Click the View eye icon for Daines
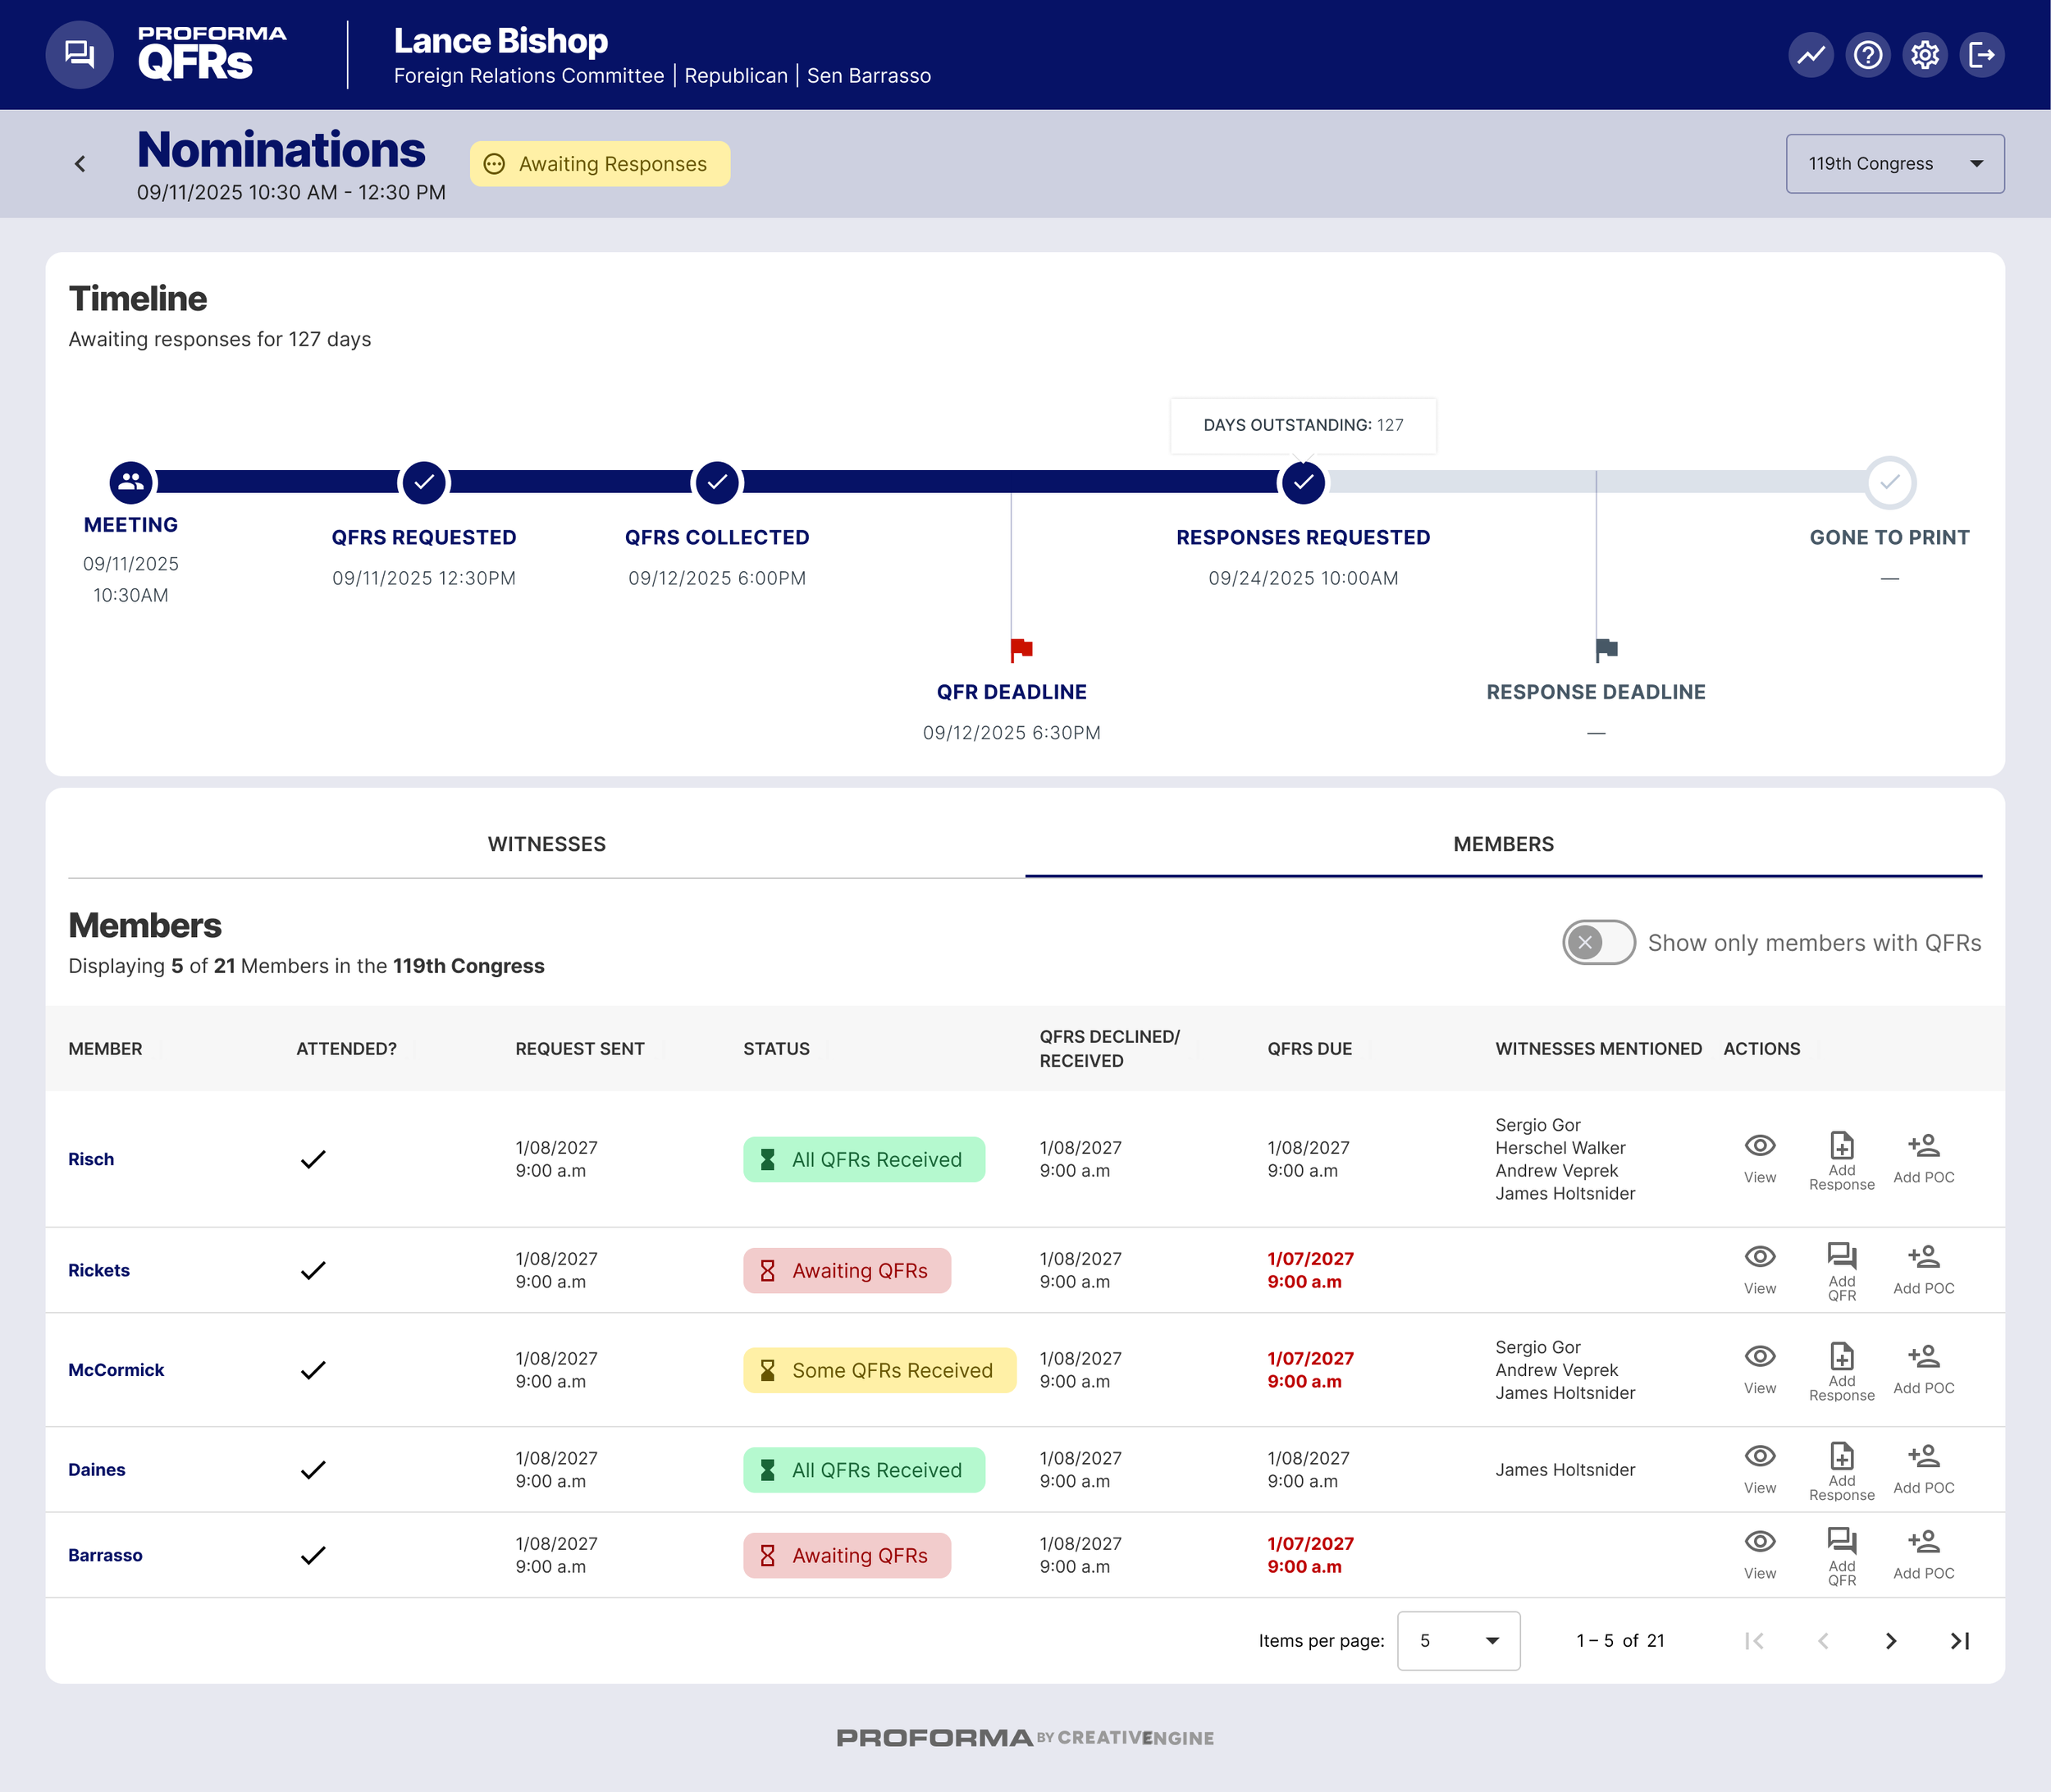Image resolution: width=2051 pixels, height=1792 pixels. pos(1759,1456)
